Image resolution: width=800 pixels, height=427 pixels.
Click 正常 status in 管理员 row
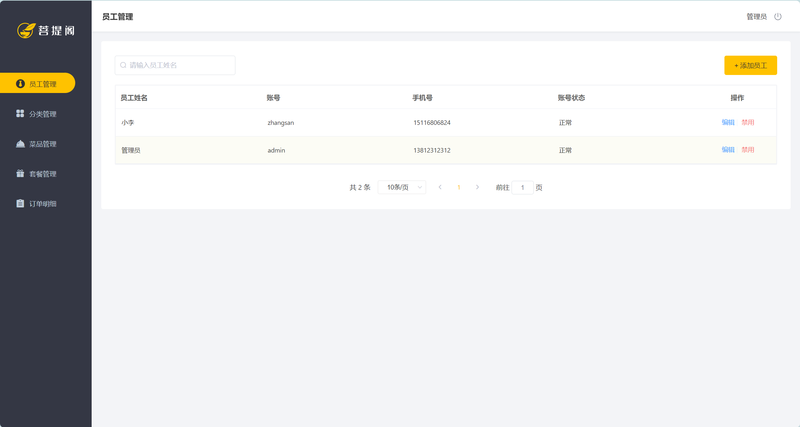pyautogui.click(x=565, y=150)
